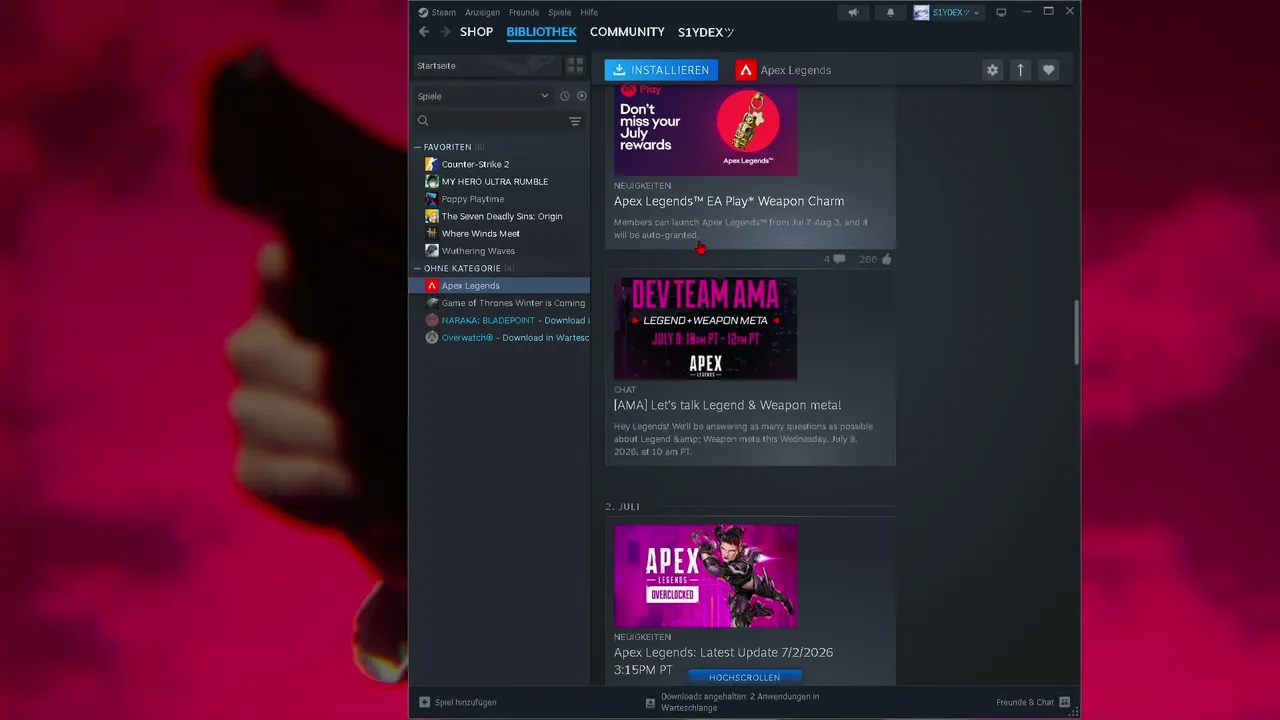Open the EA Play July rewards thumbnail

(706, 131)
